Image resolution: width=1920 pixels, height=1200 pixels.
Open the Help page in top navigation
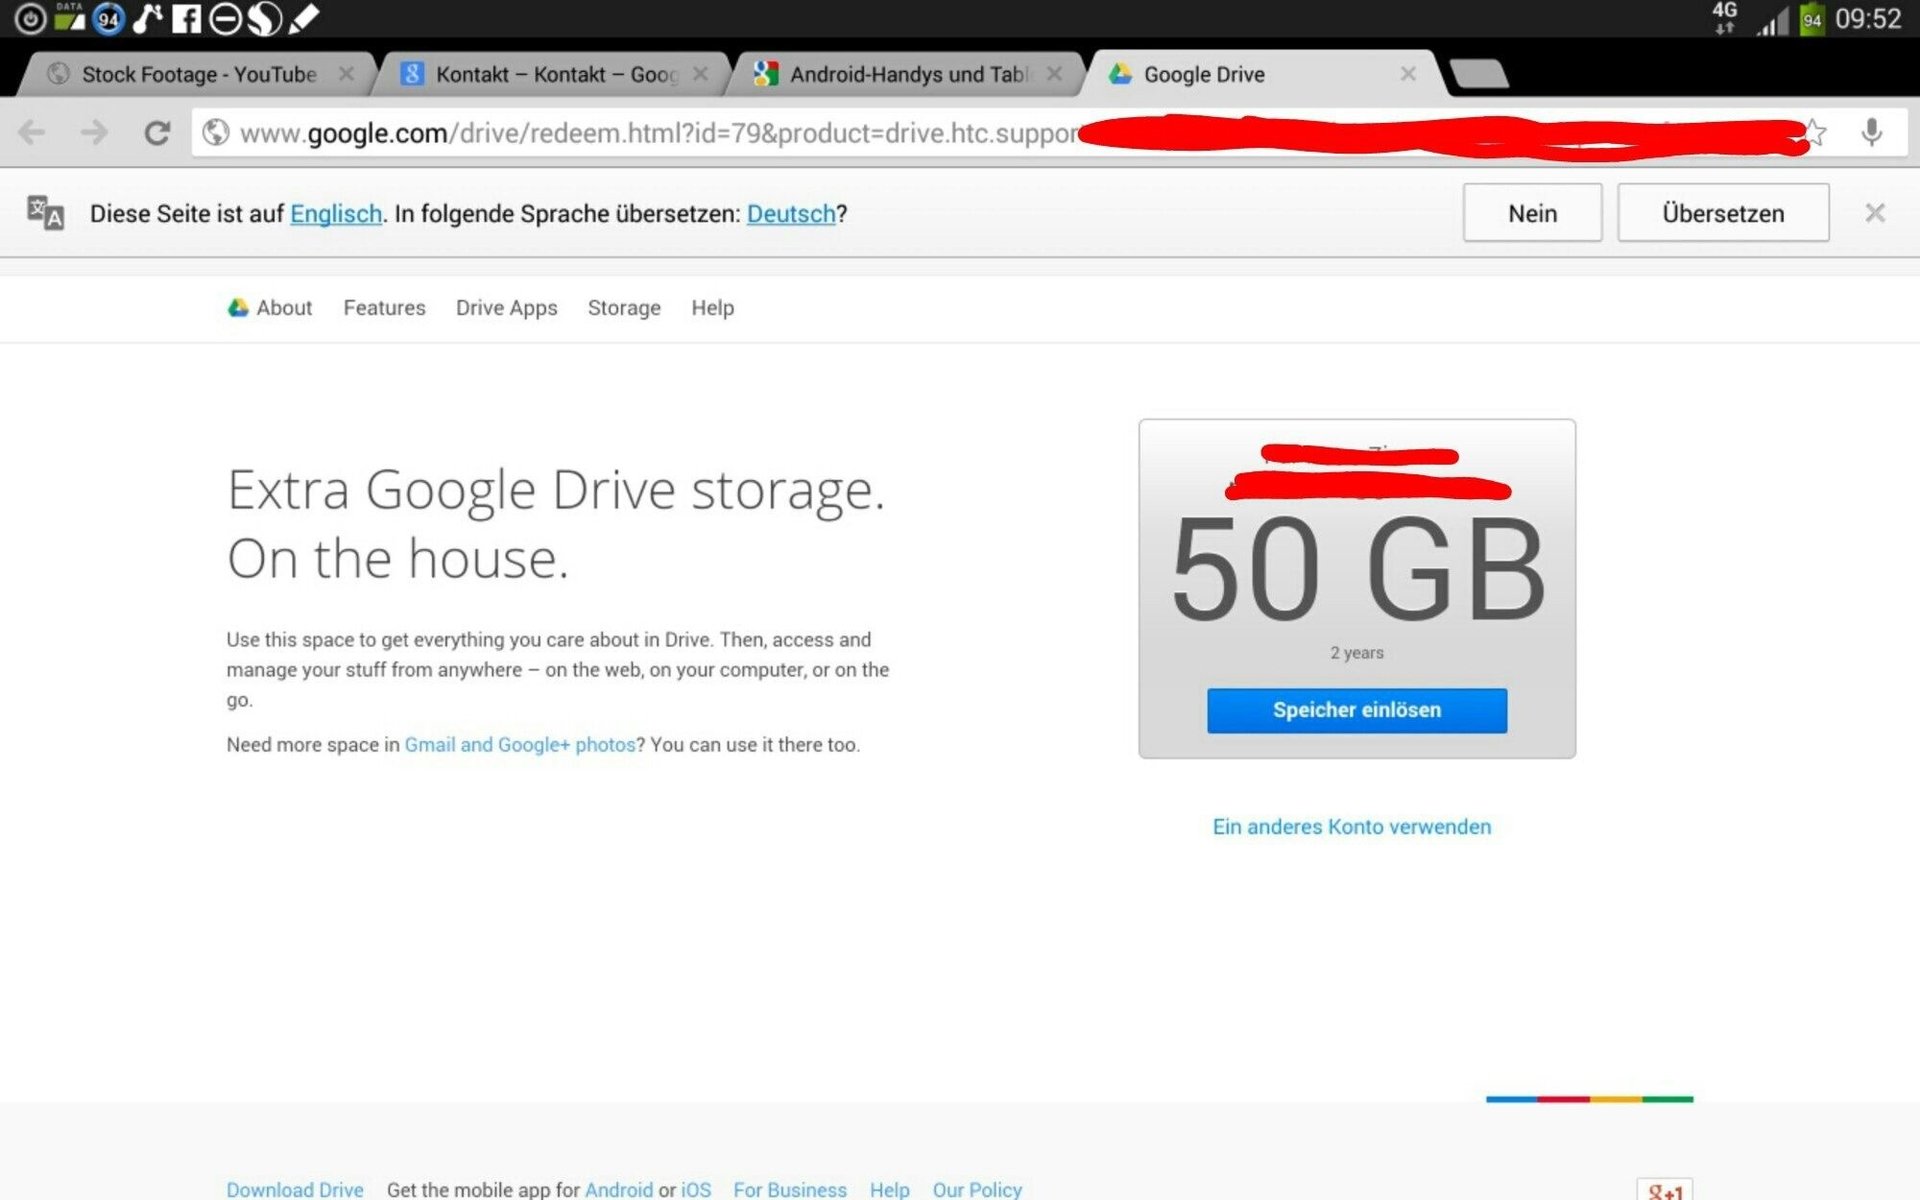712,308
